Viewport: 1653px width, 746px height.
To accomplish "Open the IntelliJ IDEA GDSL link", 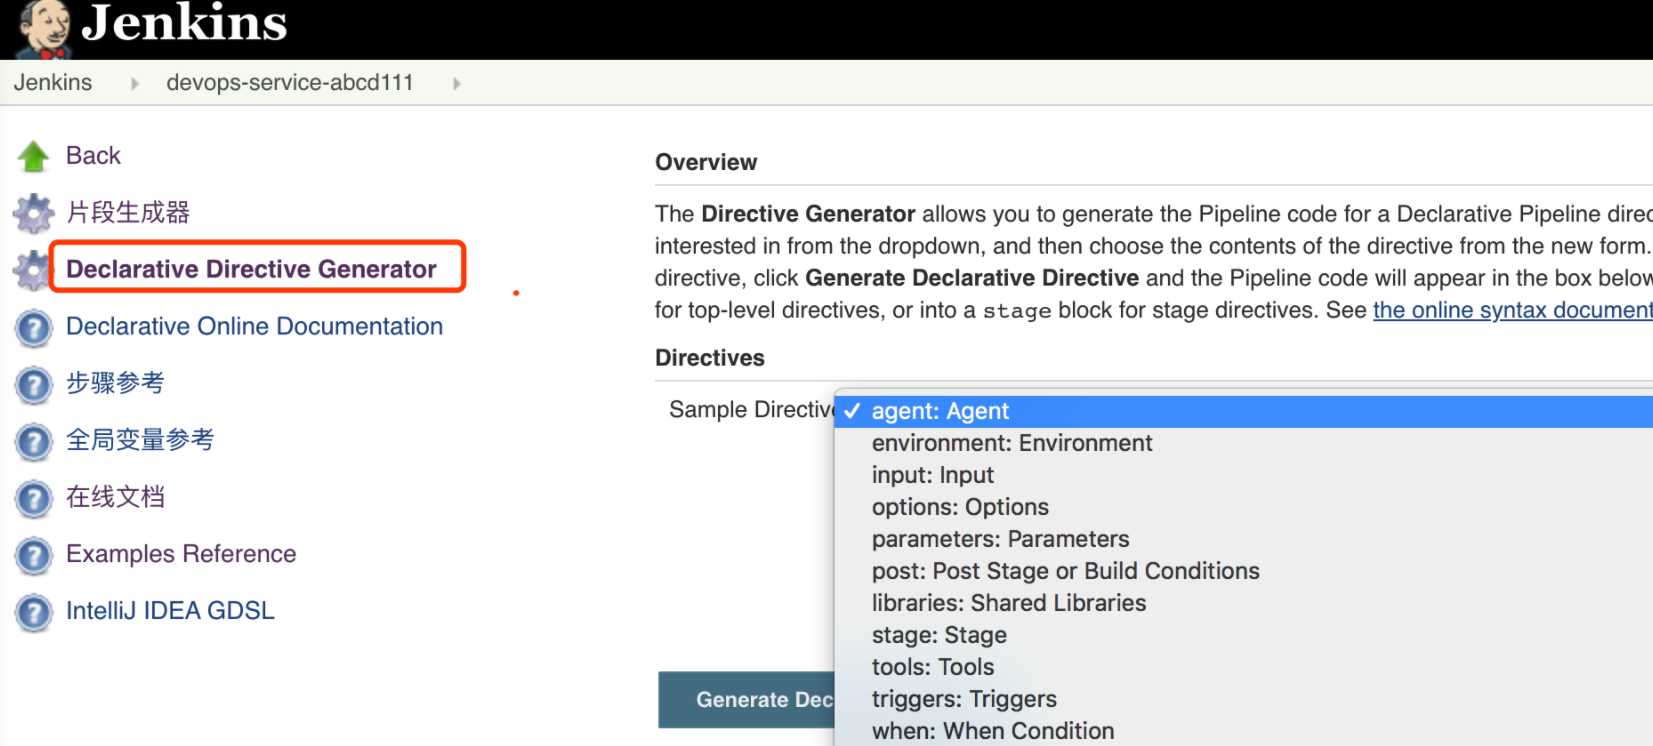I will 170,611.
